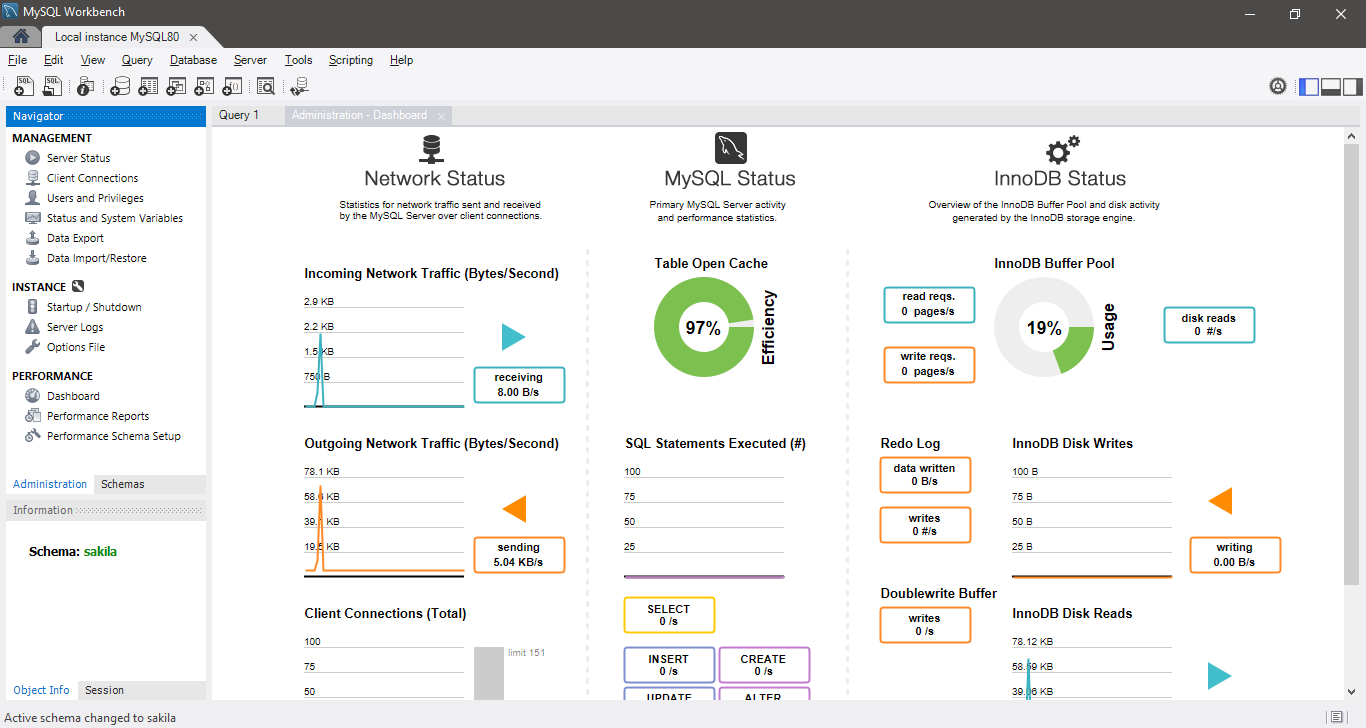Open the Help menu
The width and height of the screenshot is (1366, 728).
coord(401,60)
